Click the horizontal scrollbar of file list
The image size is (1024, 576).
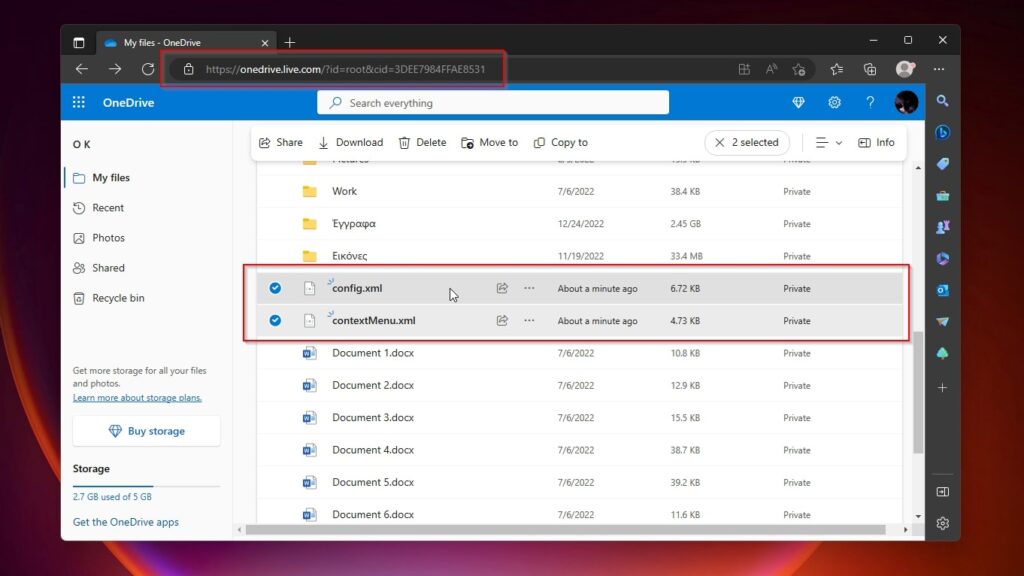566,530
